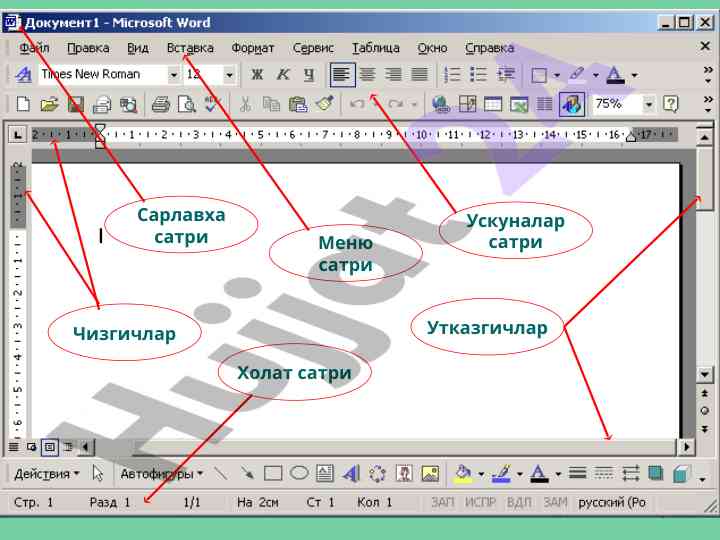Center align the text
The height and width of the screenshot is (540, 720).
[x=367, y=74]
